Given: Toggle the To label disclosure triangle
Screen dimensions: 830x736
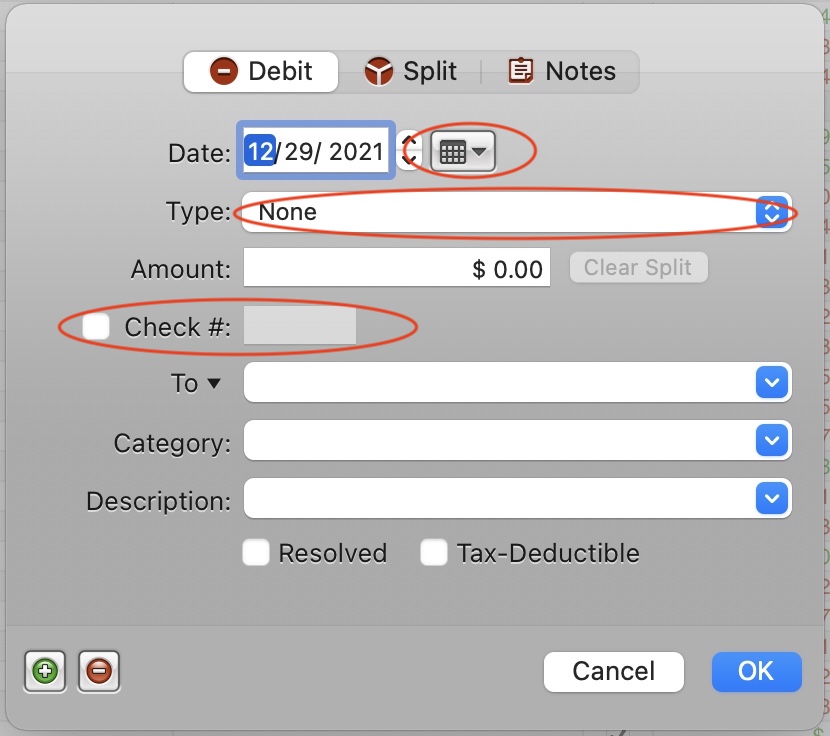Looking at the screenshot, I should coord(214,383).
